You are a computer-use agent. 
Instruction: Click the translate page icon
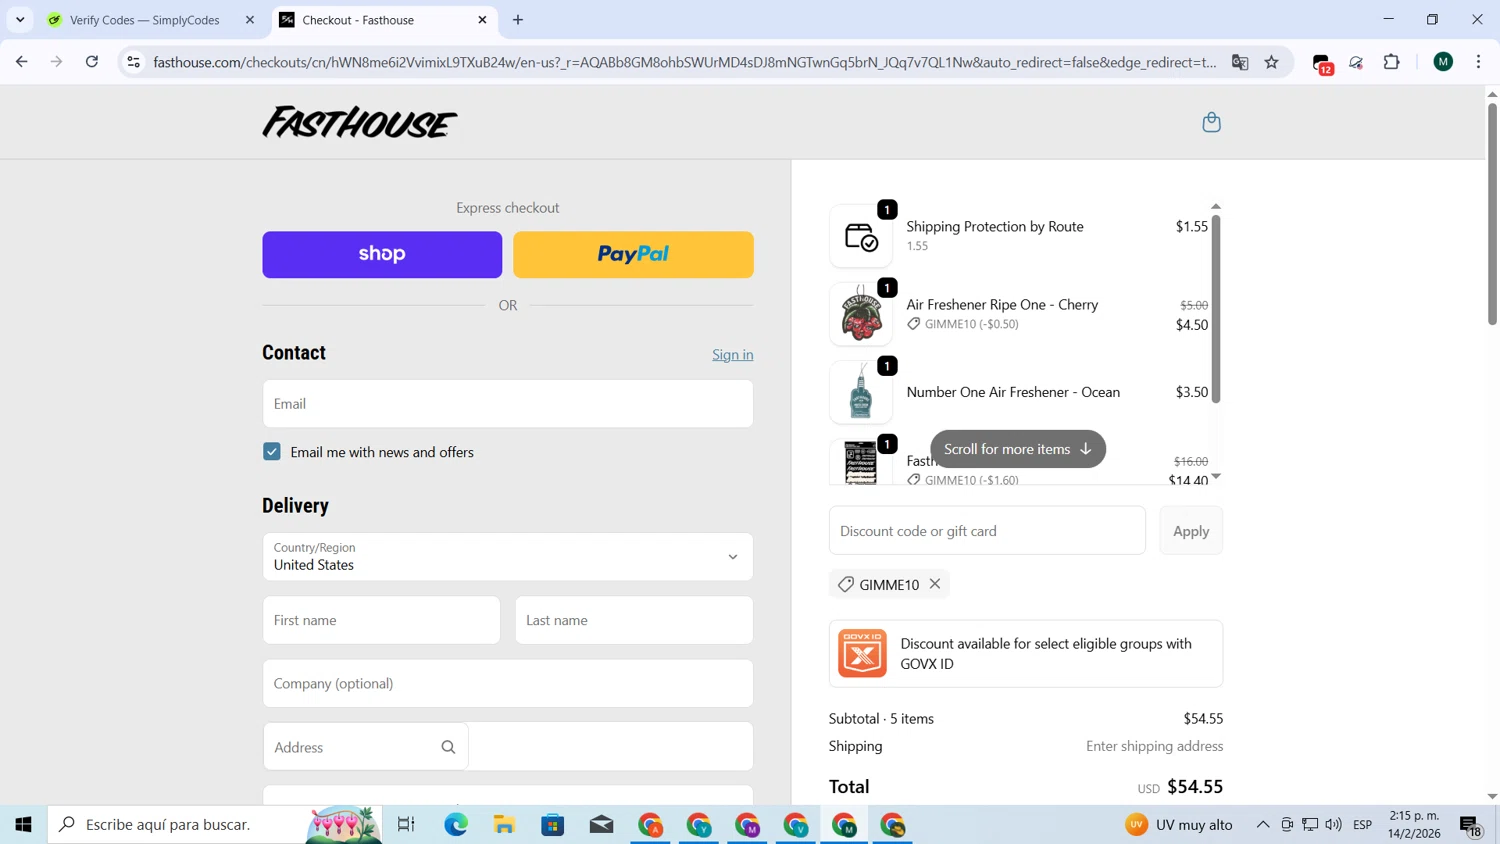click(x=1240, y=62)
